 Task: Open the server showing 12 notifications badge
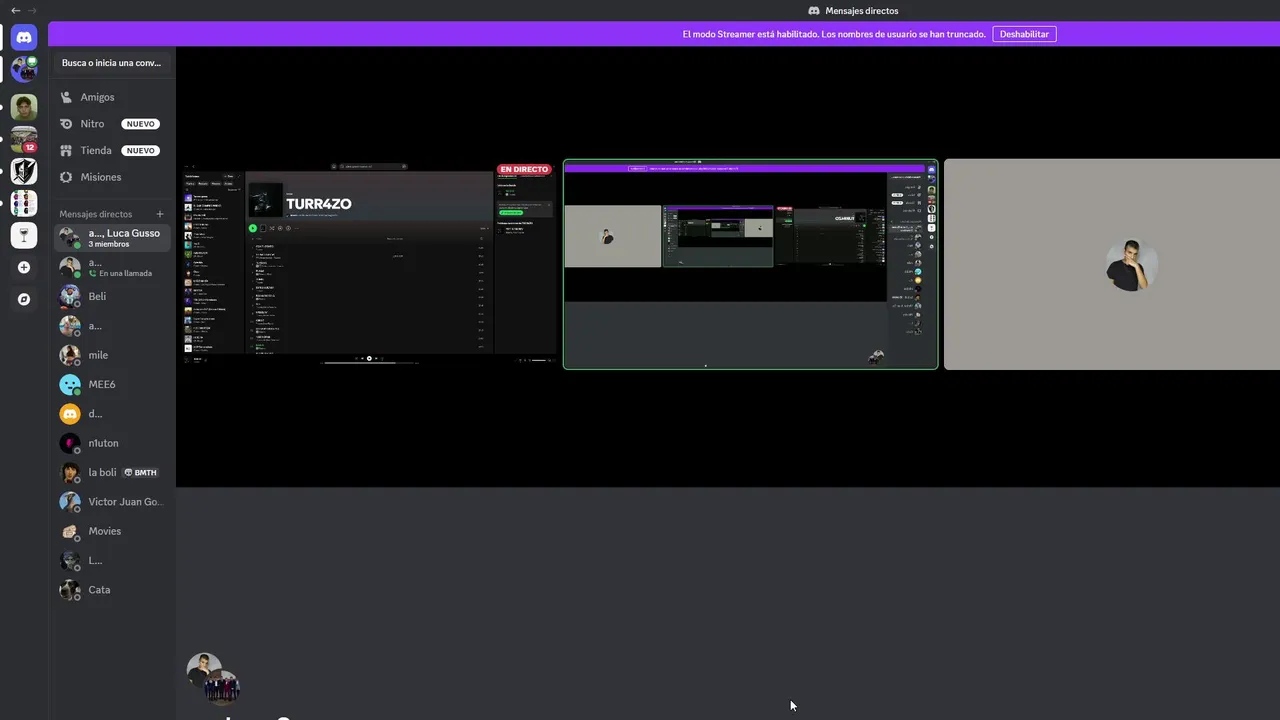[x=24, y=139]
